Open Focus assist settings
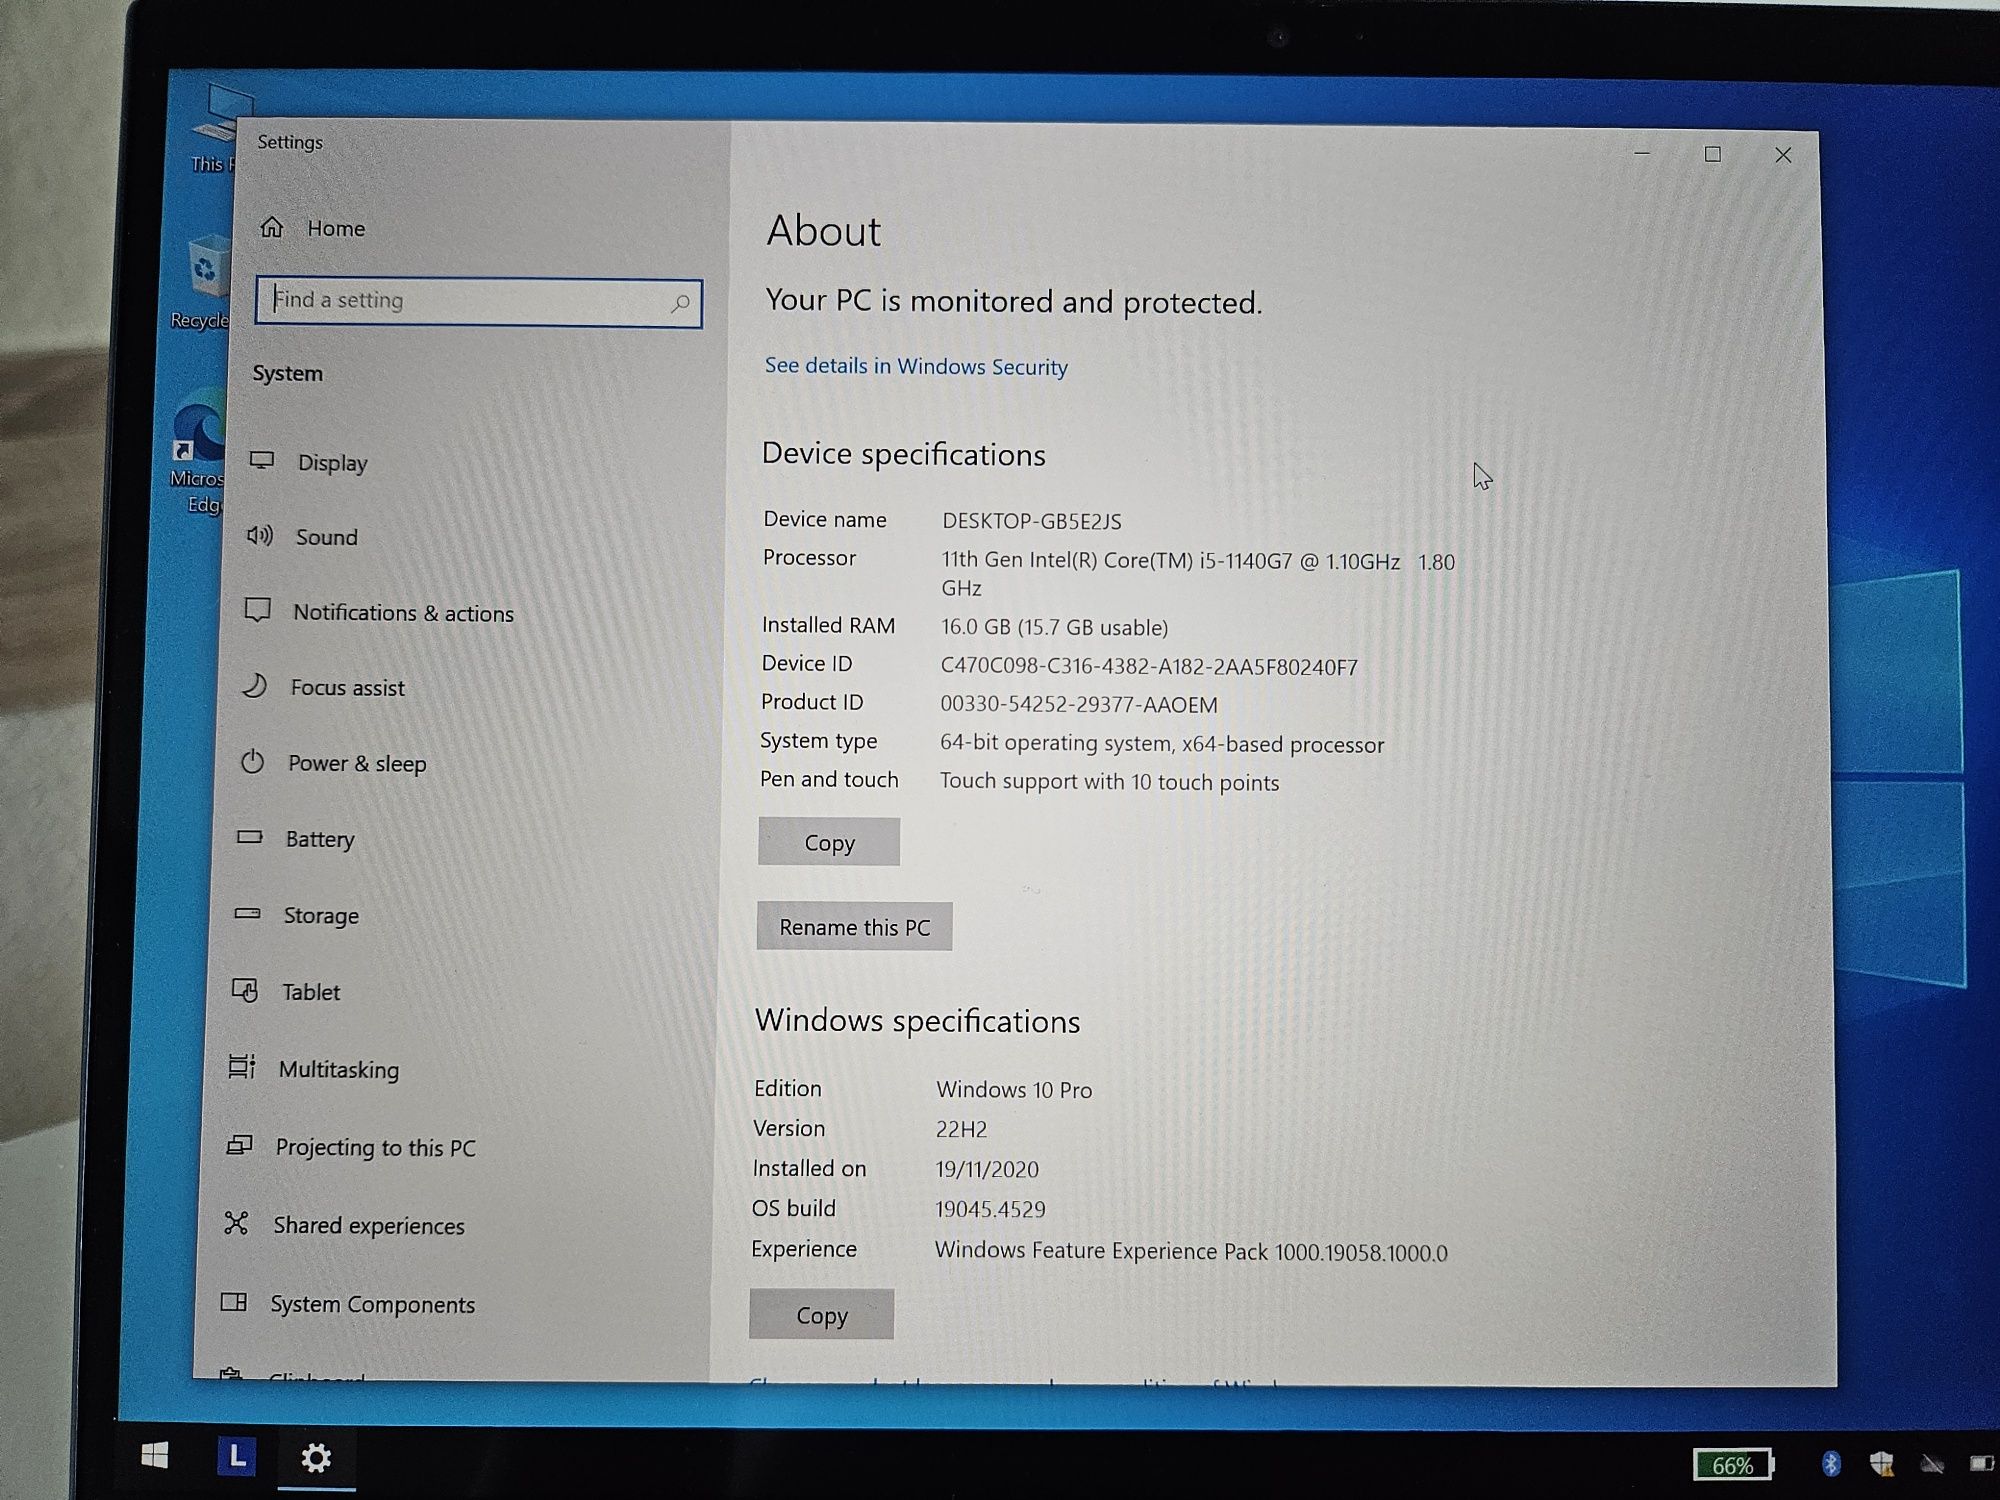The height and width of the screenshot is (1500, 2000). [323, 687]
